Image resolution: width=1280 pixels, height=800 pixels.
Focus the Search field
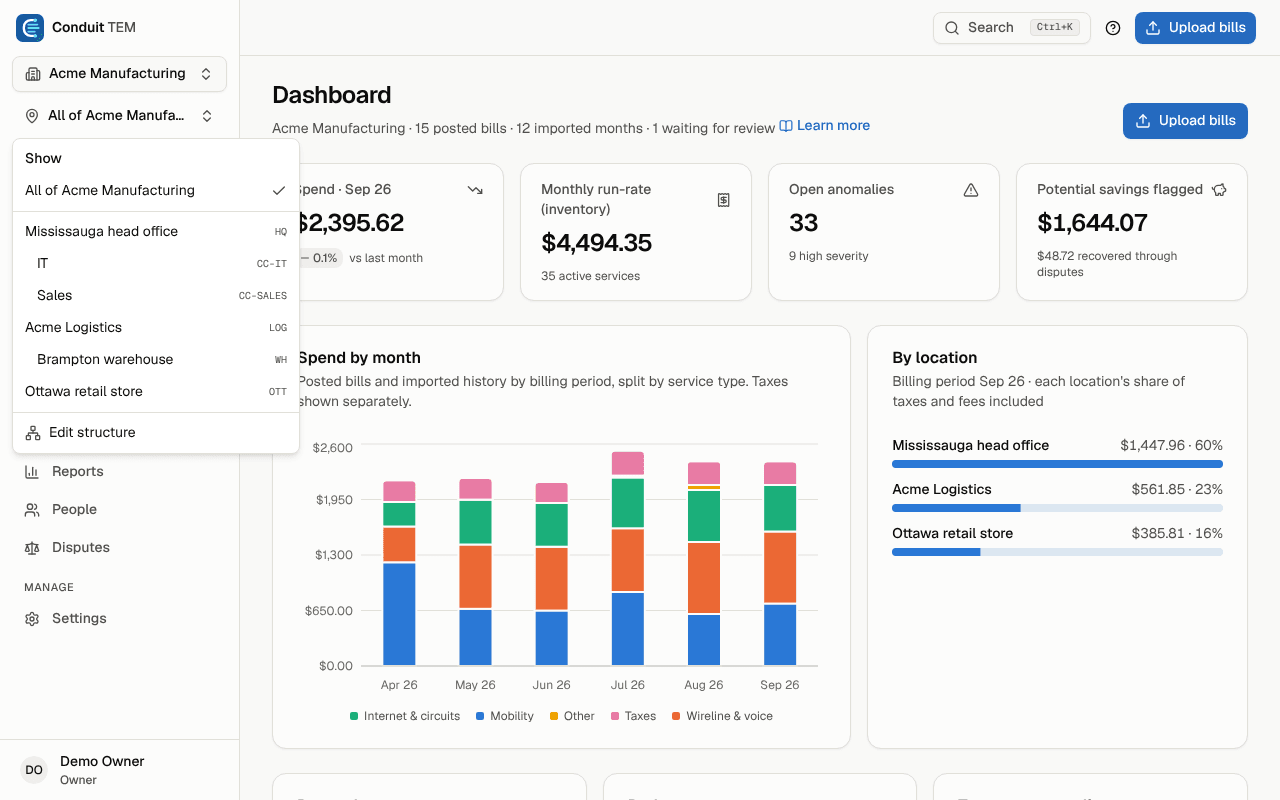pyautogui.click(x=1012, y=28)
